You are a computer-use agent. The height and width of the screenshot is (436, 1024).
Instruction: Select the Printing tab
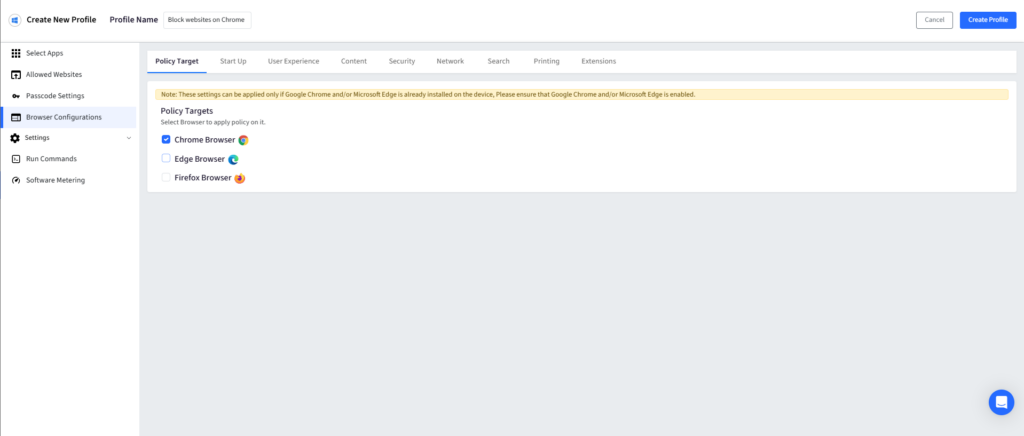547,61
